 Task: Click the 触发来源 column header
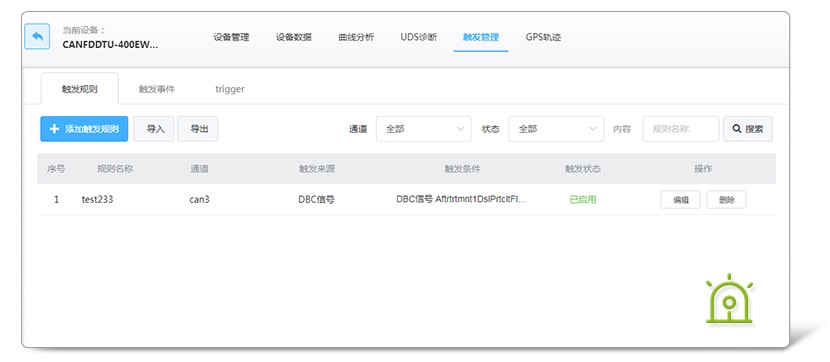317,169
